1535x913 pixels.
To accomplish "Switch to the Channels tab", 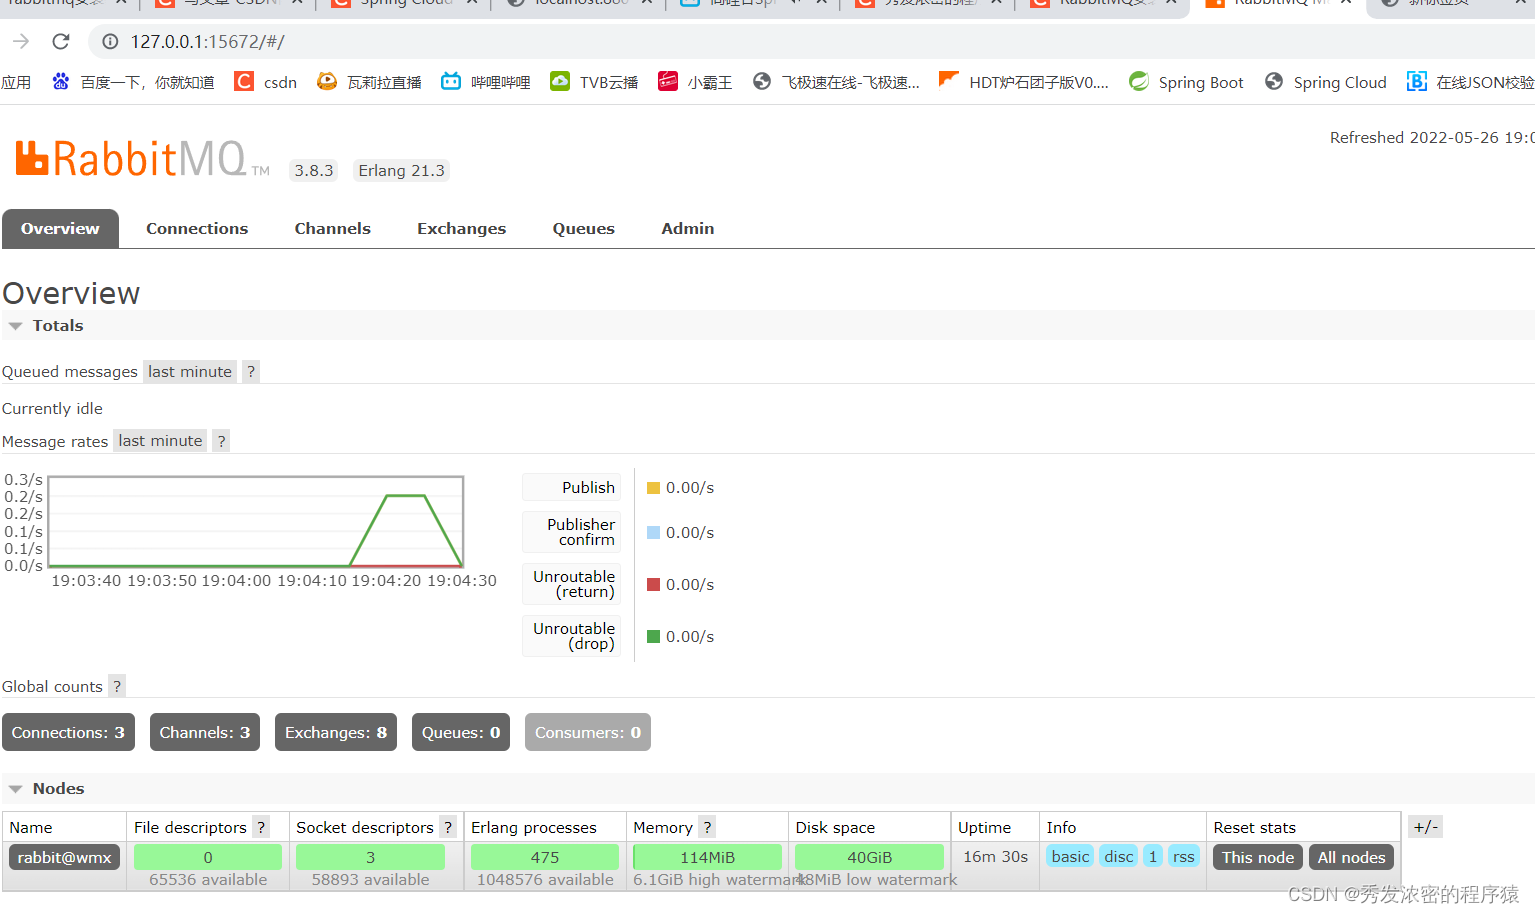I will click(x=333, y=229).
